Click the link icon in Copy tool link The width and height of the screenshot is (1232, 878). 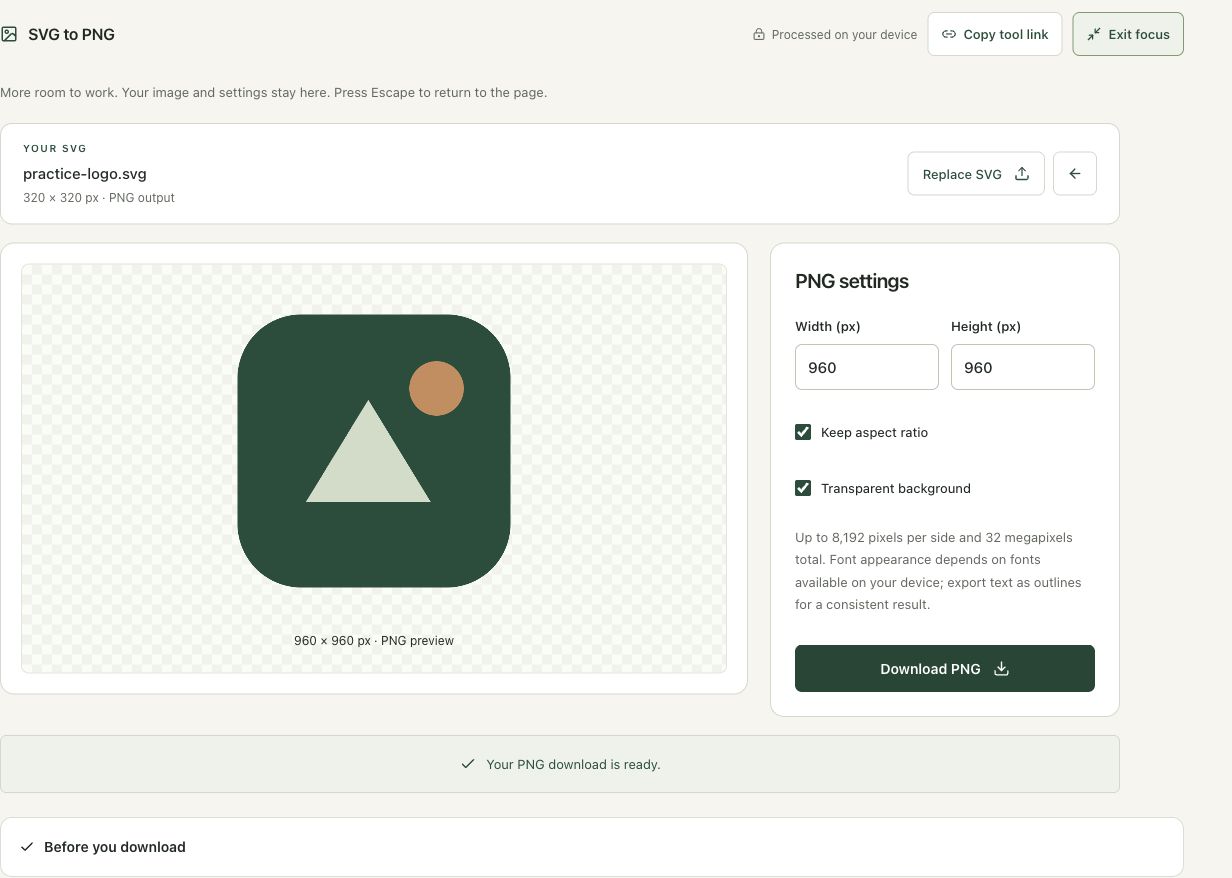[949, 34]
